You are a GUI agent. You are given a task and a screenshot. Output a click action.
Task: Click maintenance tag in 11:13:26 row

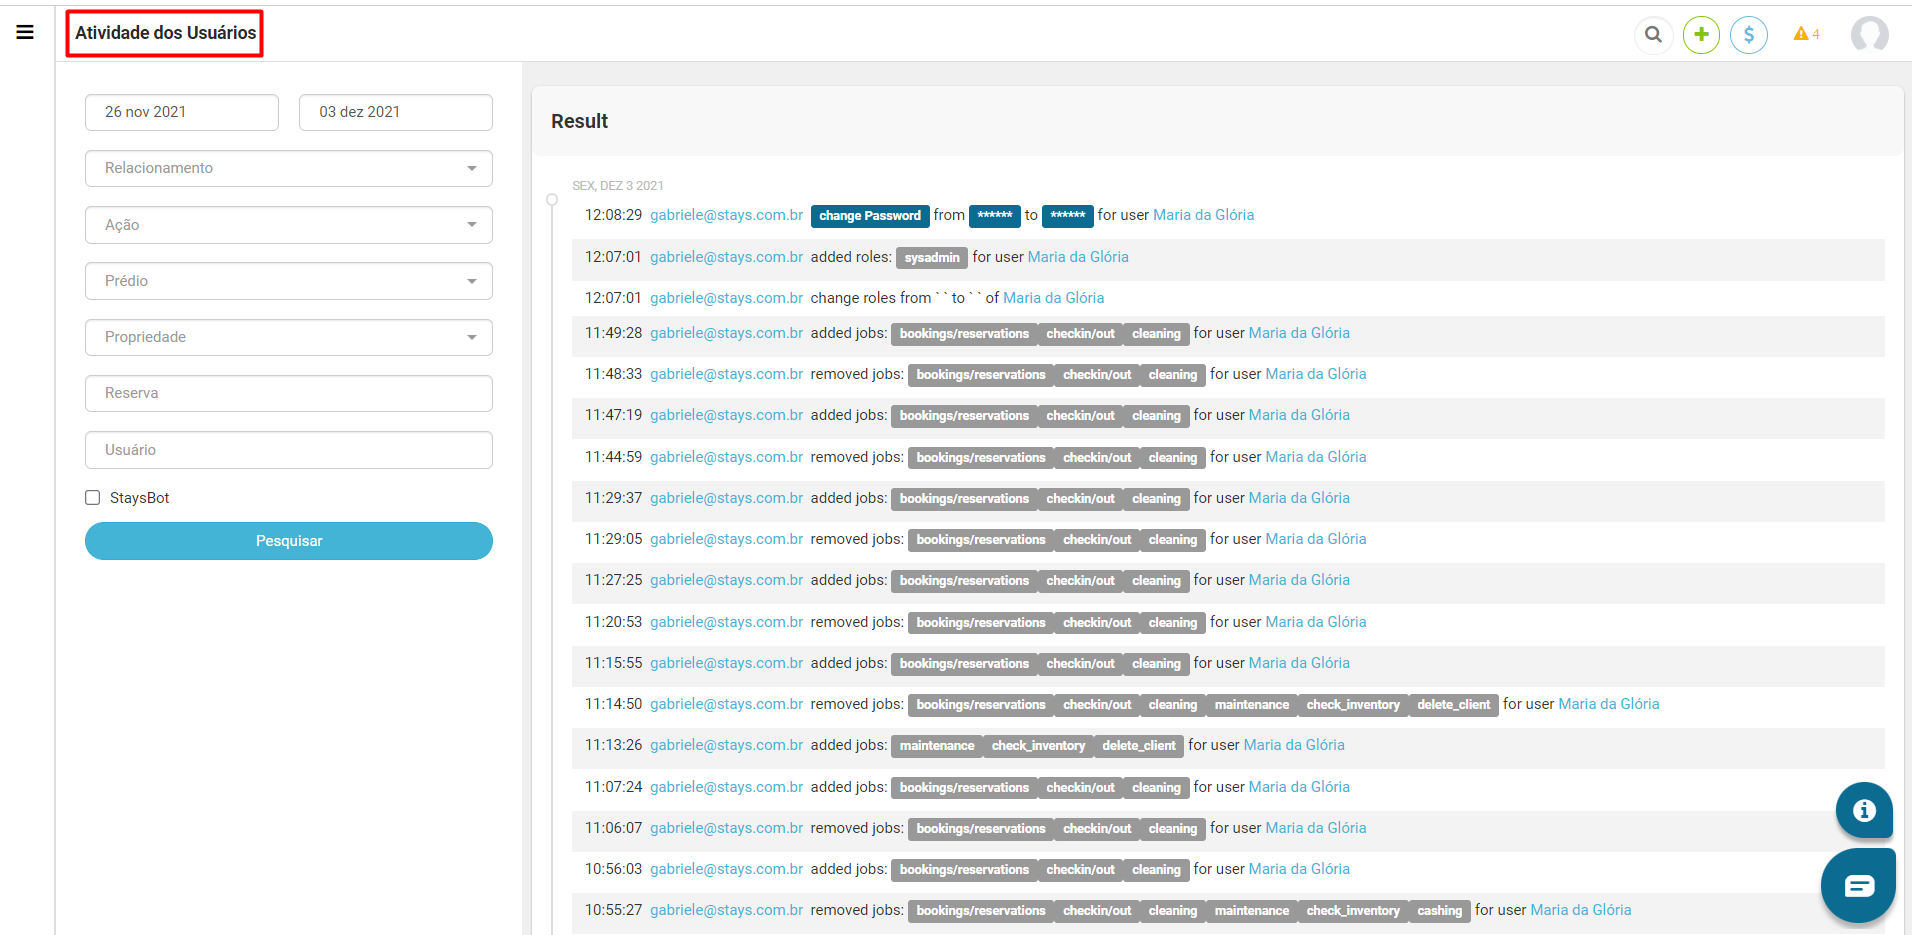937,746
